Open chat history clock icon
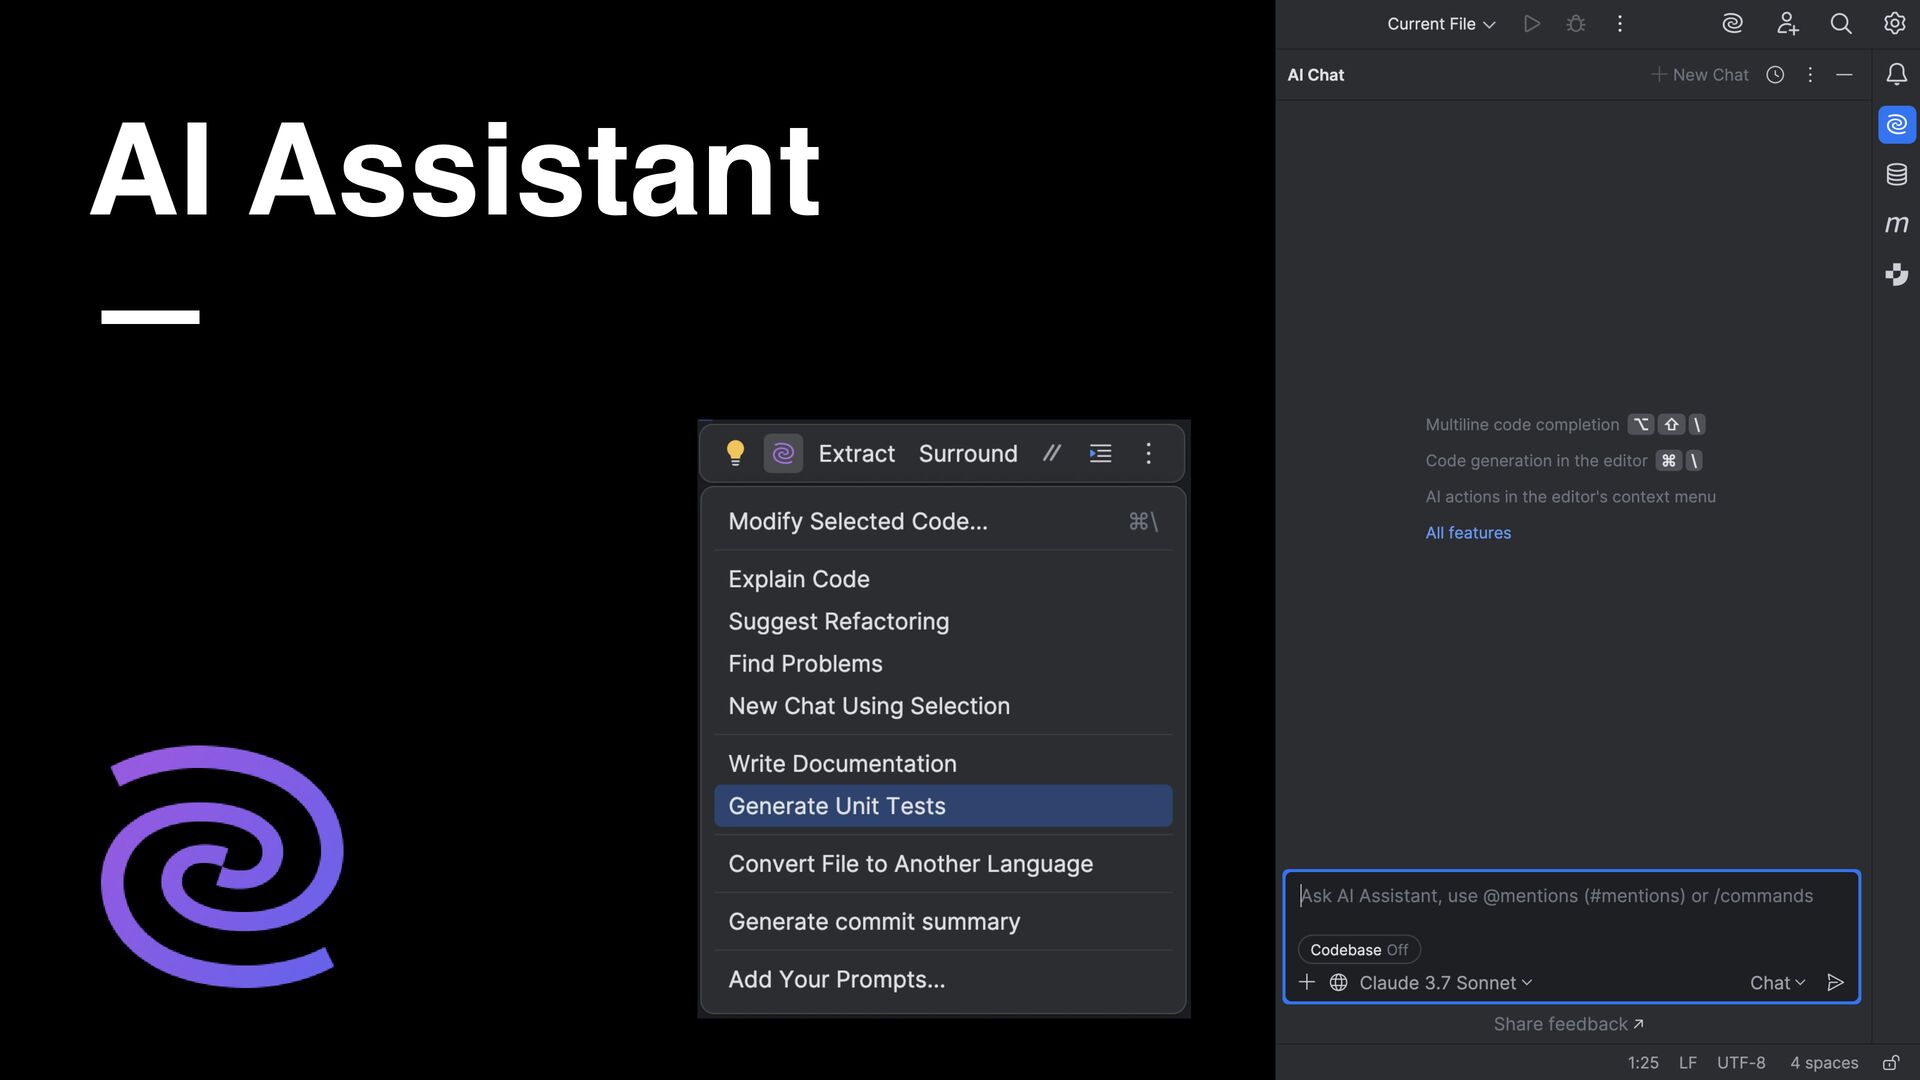The image size is (1920, 1080). (x=1775, y=75)
